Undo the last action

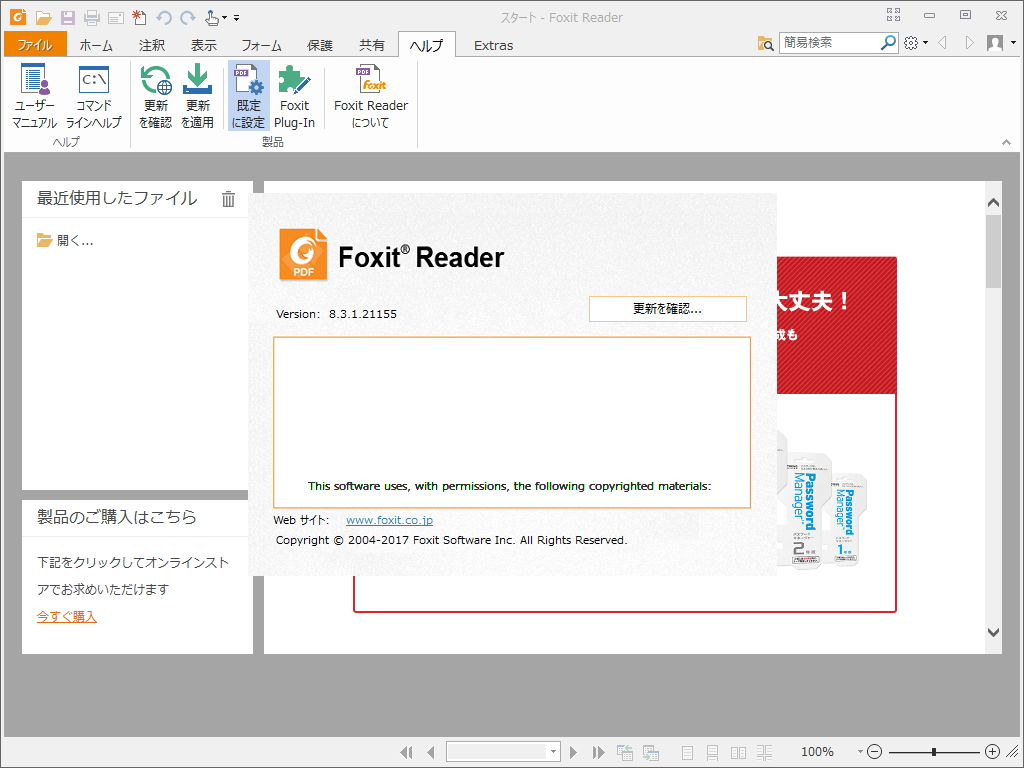click(165, 17)
